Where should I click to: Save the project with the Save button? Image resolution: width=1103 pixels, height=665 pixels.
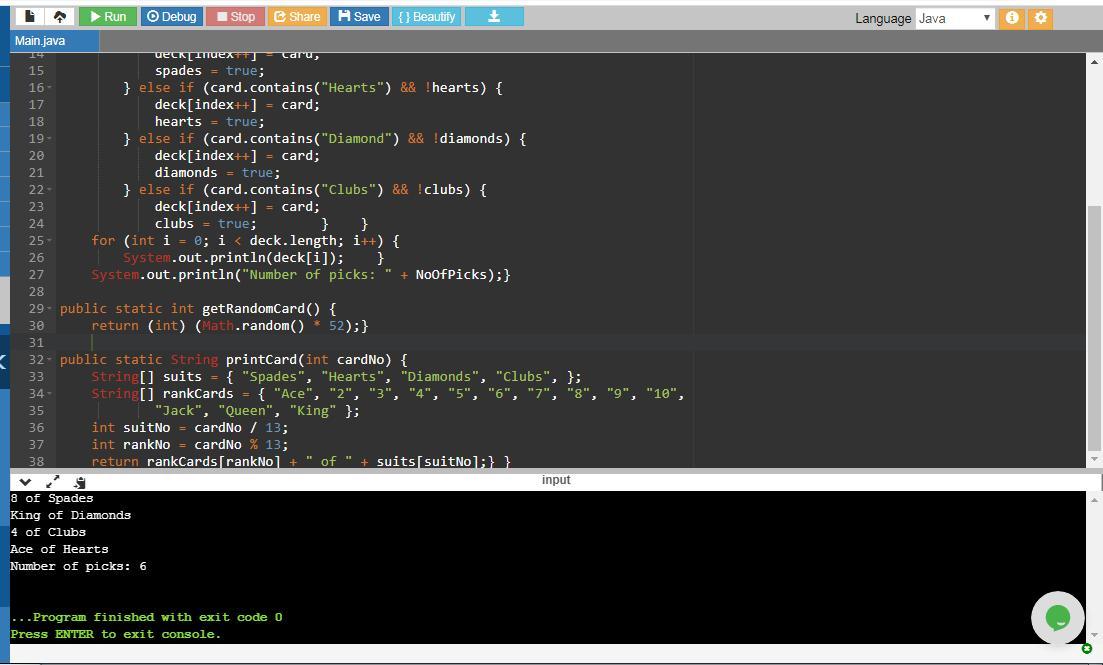[x=358, y=16]
